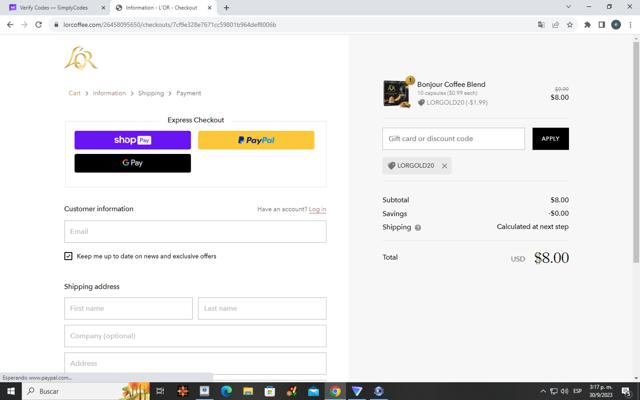Focus the Company (optional) field

tap(195, 336)
